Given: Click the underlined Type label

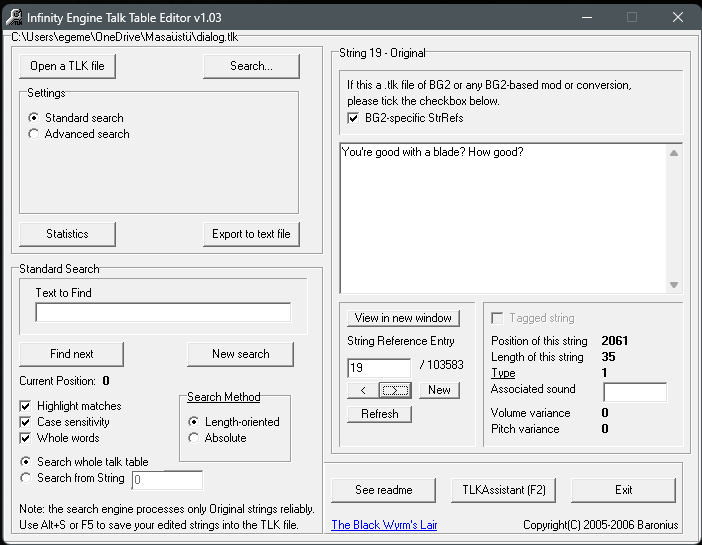Looking at the screenshot, I should click(503, 373).
